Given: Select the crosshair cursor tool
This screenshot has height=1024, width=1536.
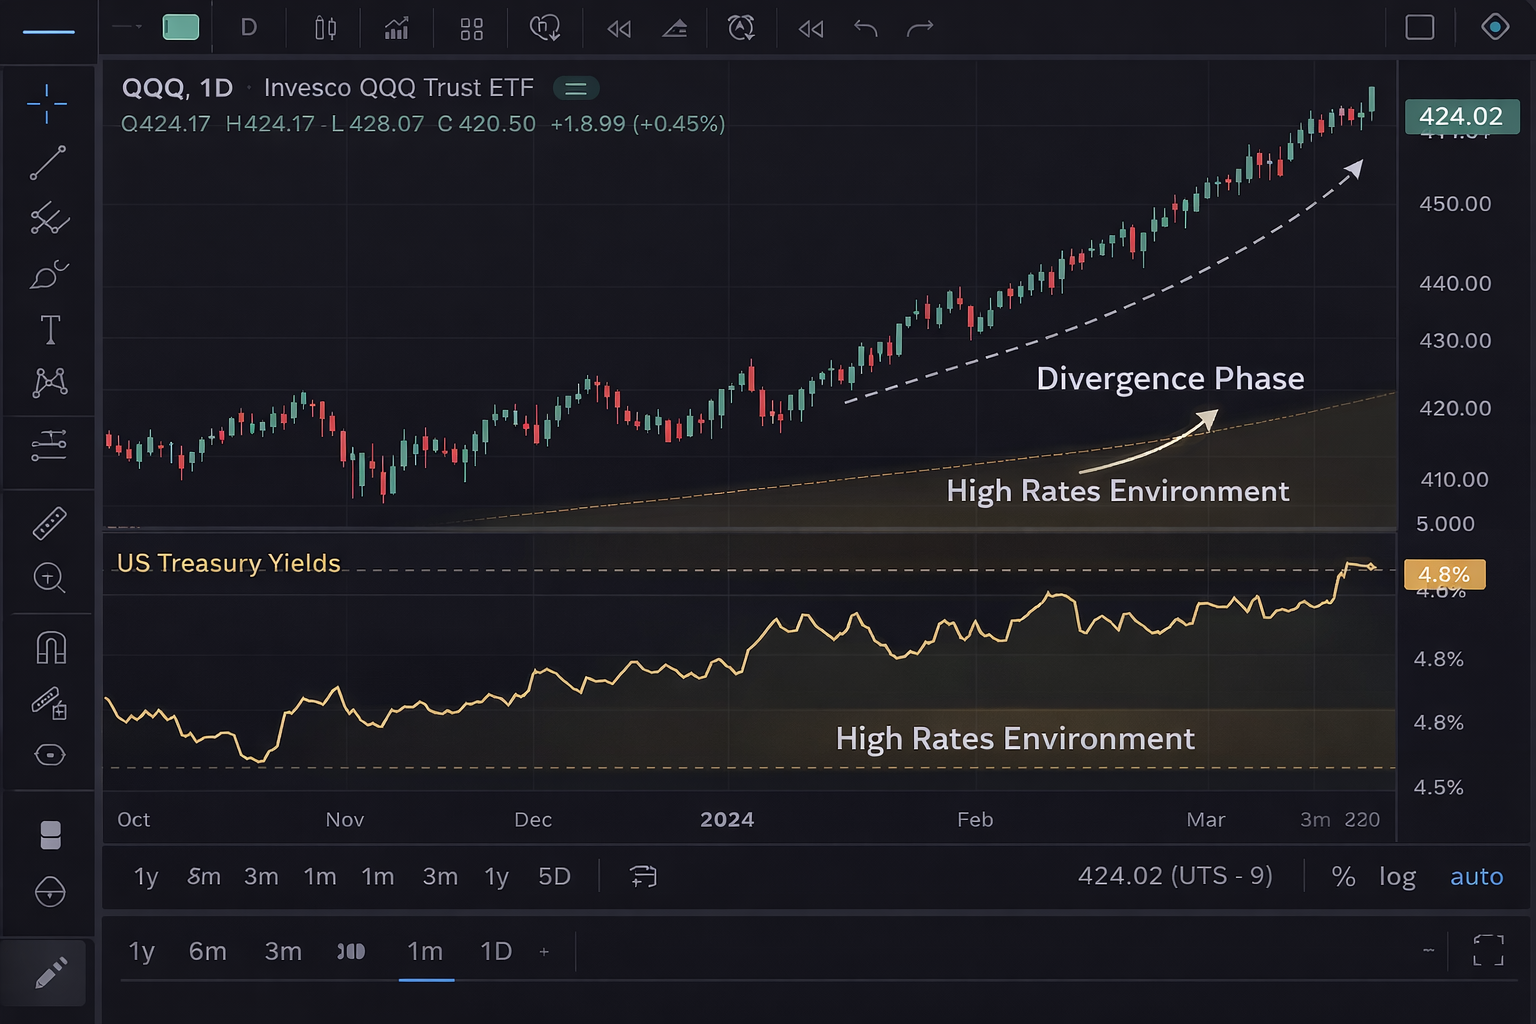Looking at the screenshot, I should coord(48,104).
